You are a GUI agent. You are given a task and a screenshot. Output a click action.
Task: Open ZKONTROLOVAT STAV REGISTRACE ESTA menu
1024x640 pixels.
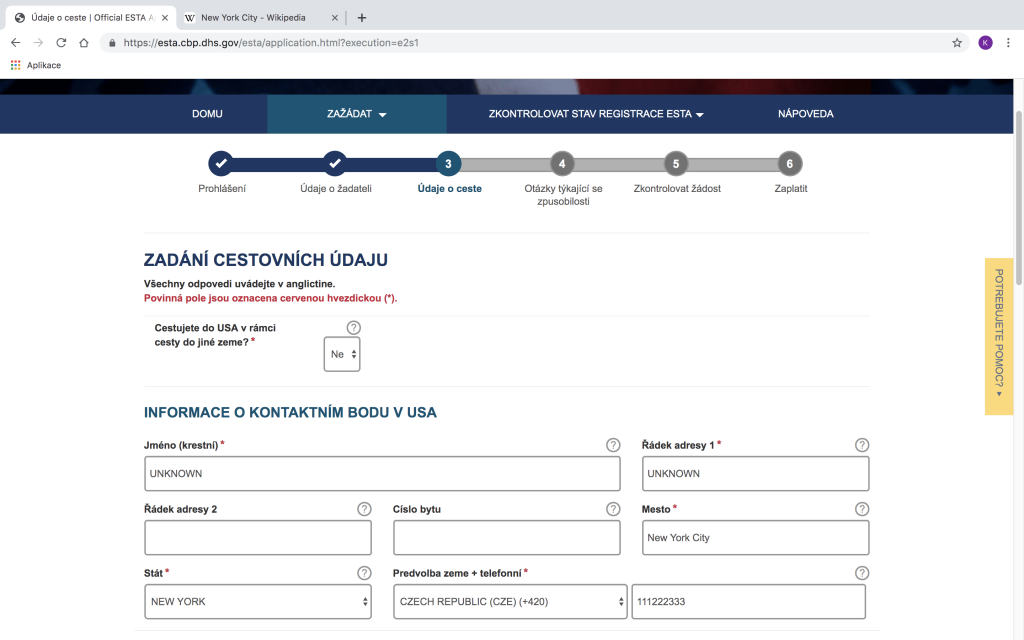click(x=596, y=114)
